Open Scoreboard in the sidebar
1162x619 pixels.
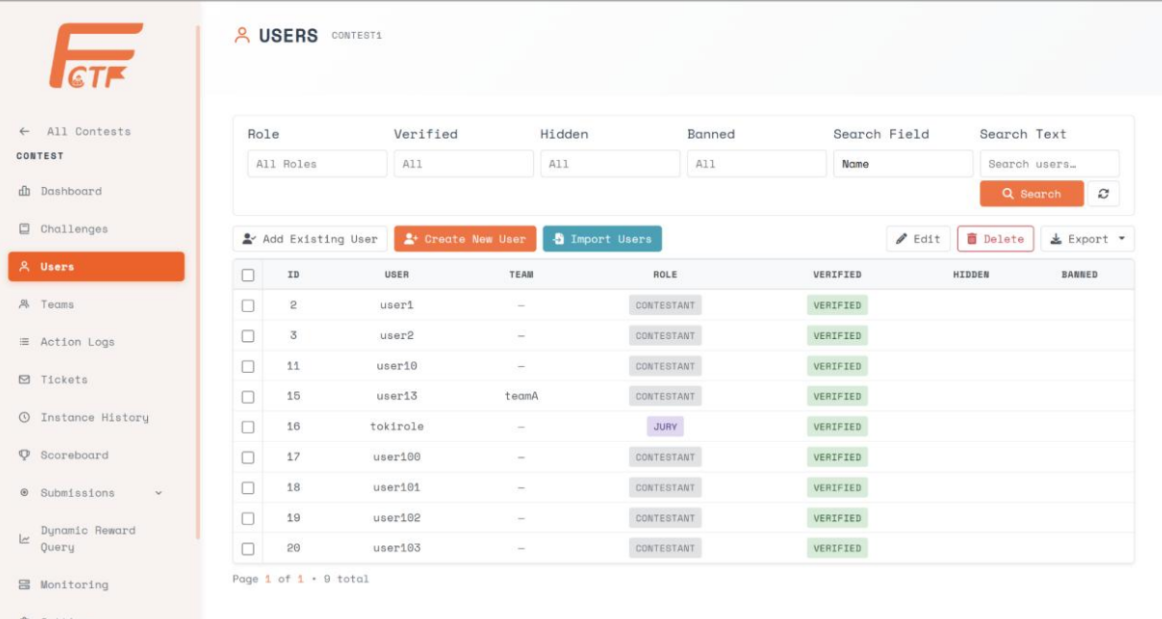(x=96, y=455)
